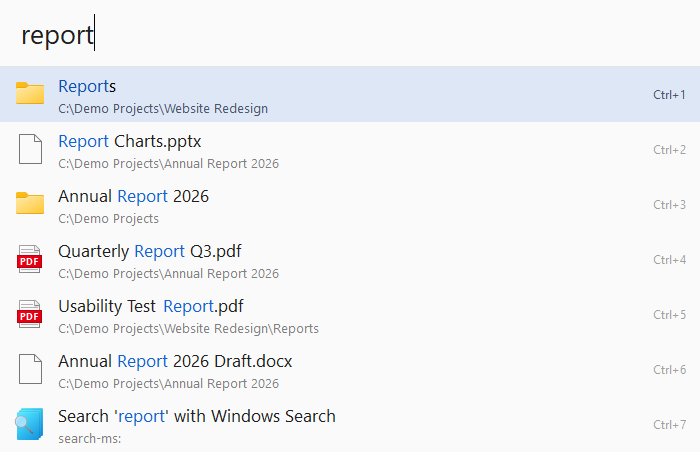This screenshot has height=452, width=700.
Task: Open Usability Test Report.pdf
Action: point(350,314)
